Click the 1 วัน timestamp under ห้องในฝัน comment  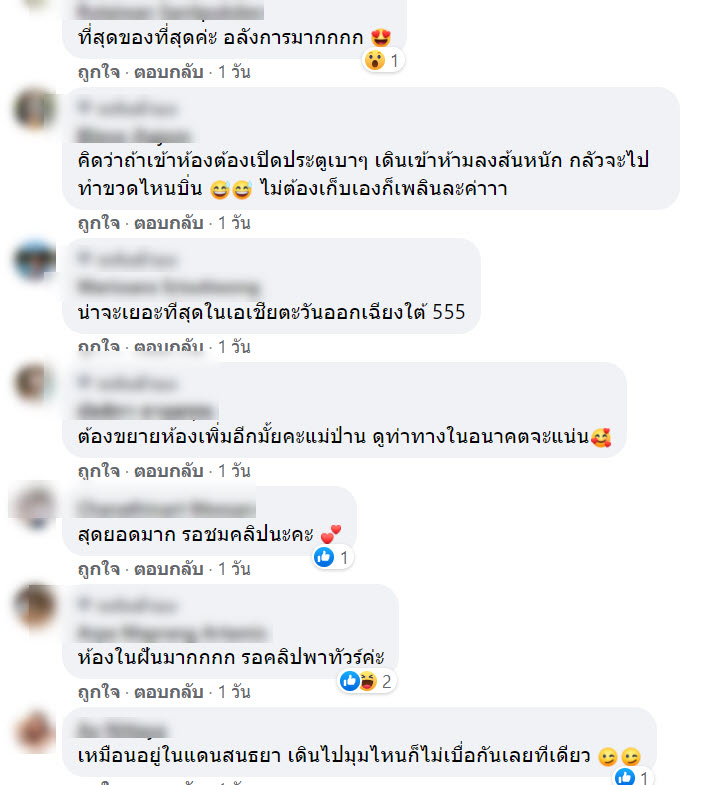234,692
